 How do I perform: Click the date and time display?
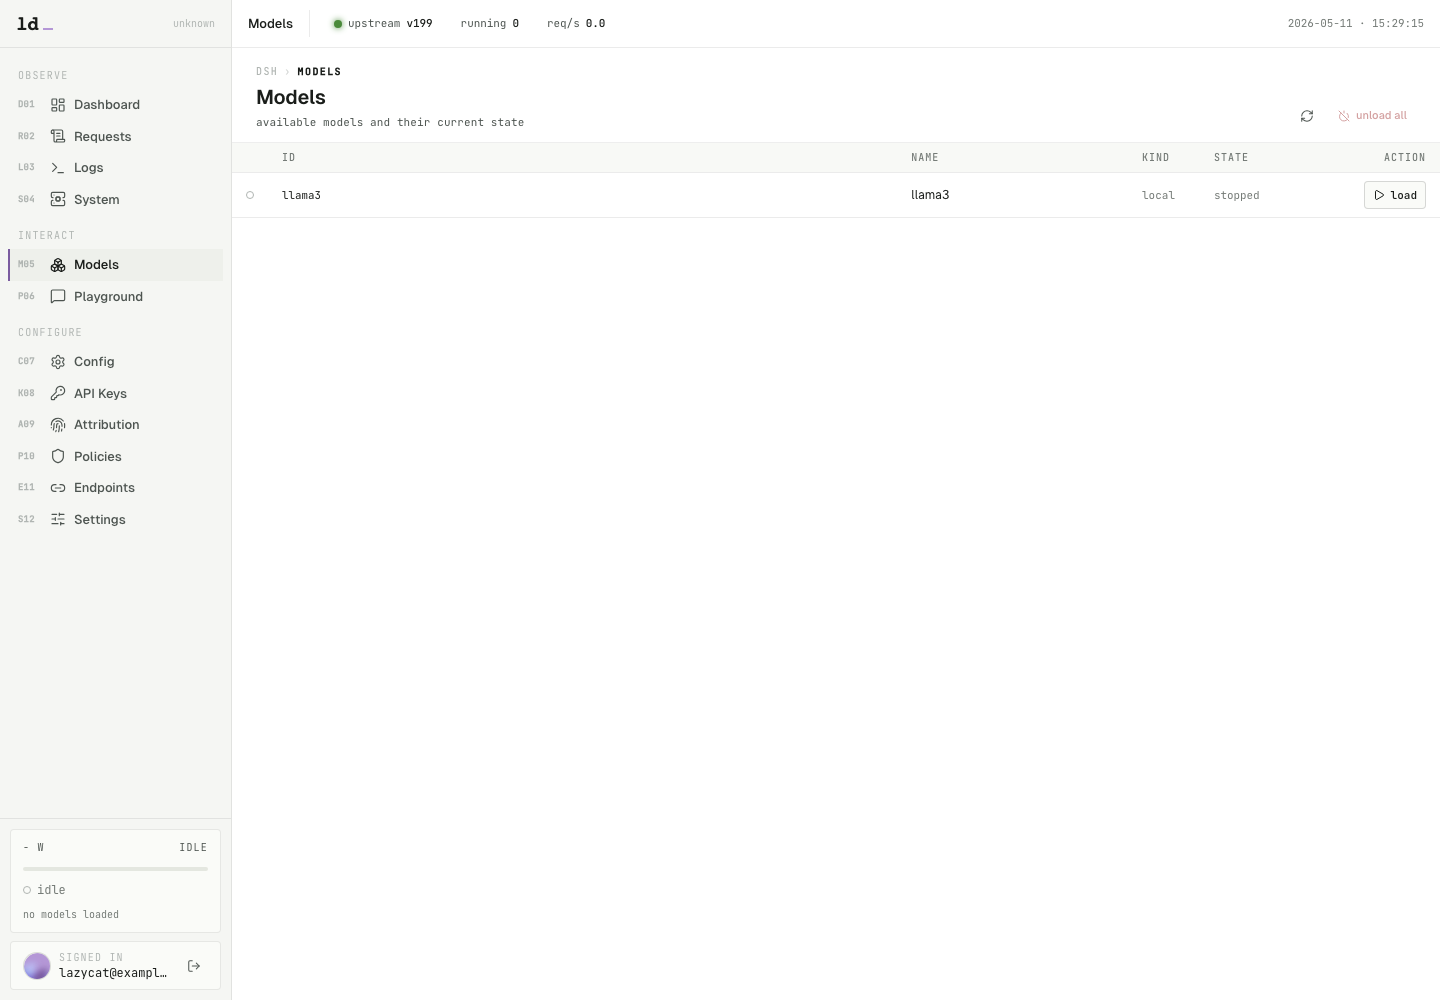tap(1356, 24)
